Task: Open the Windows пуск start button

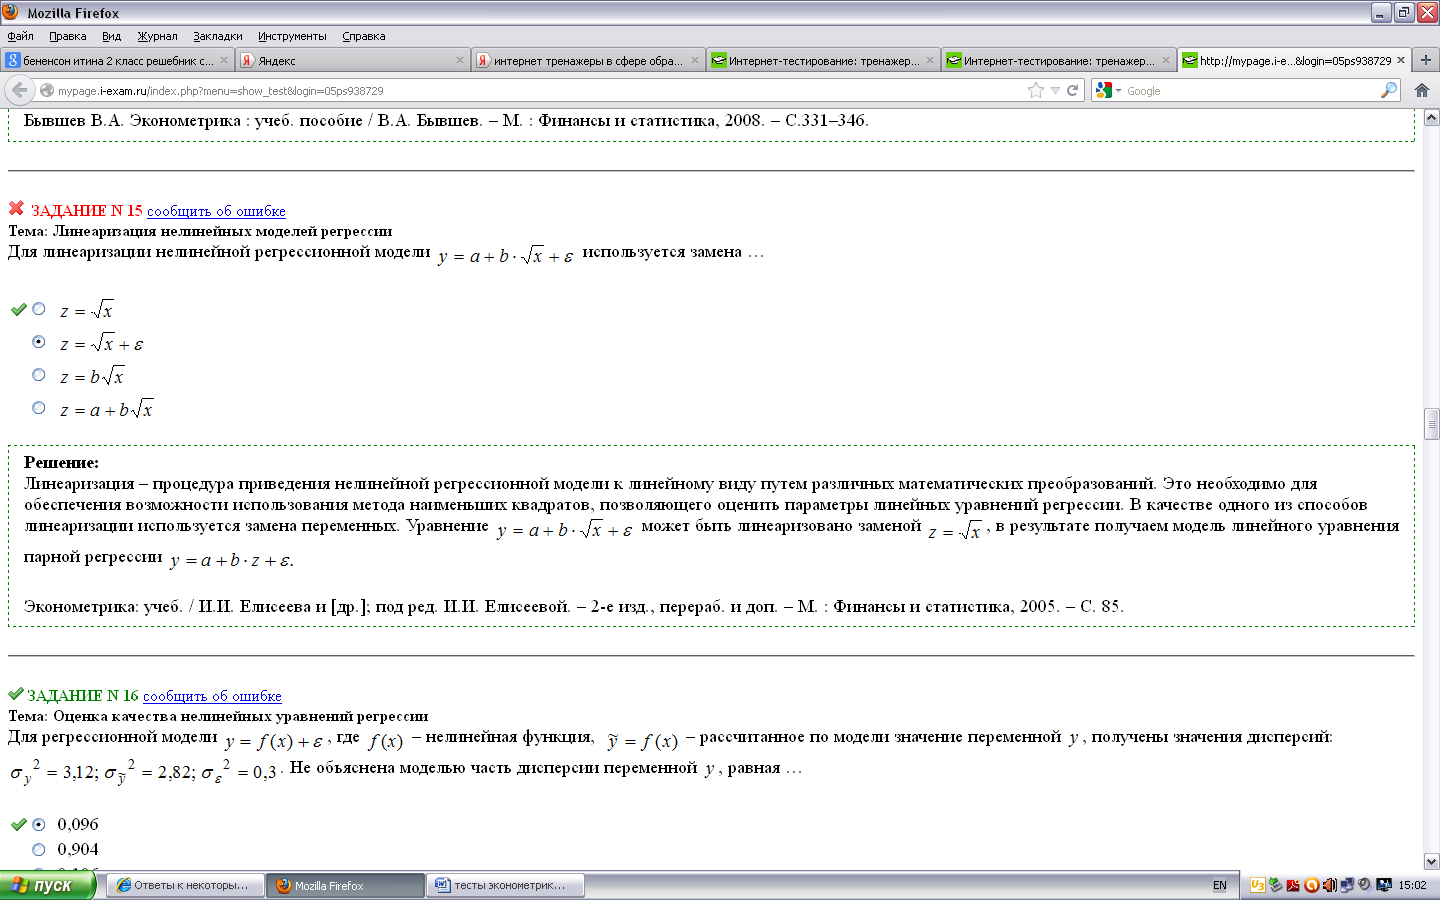Action: point(47,885)
